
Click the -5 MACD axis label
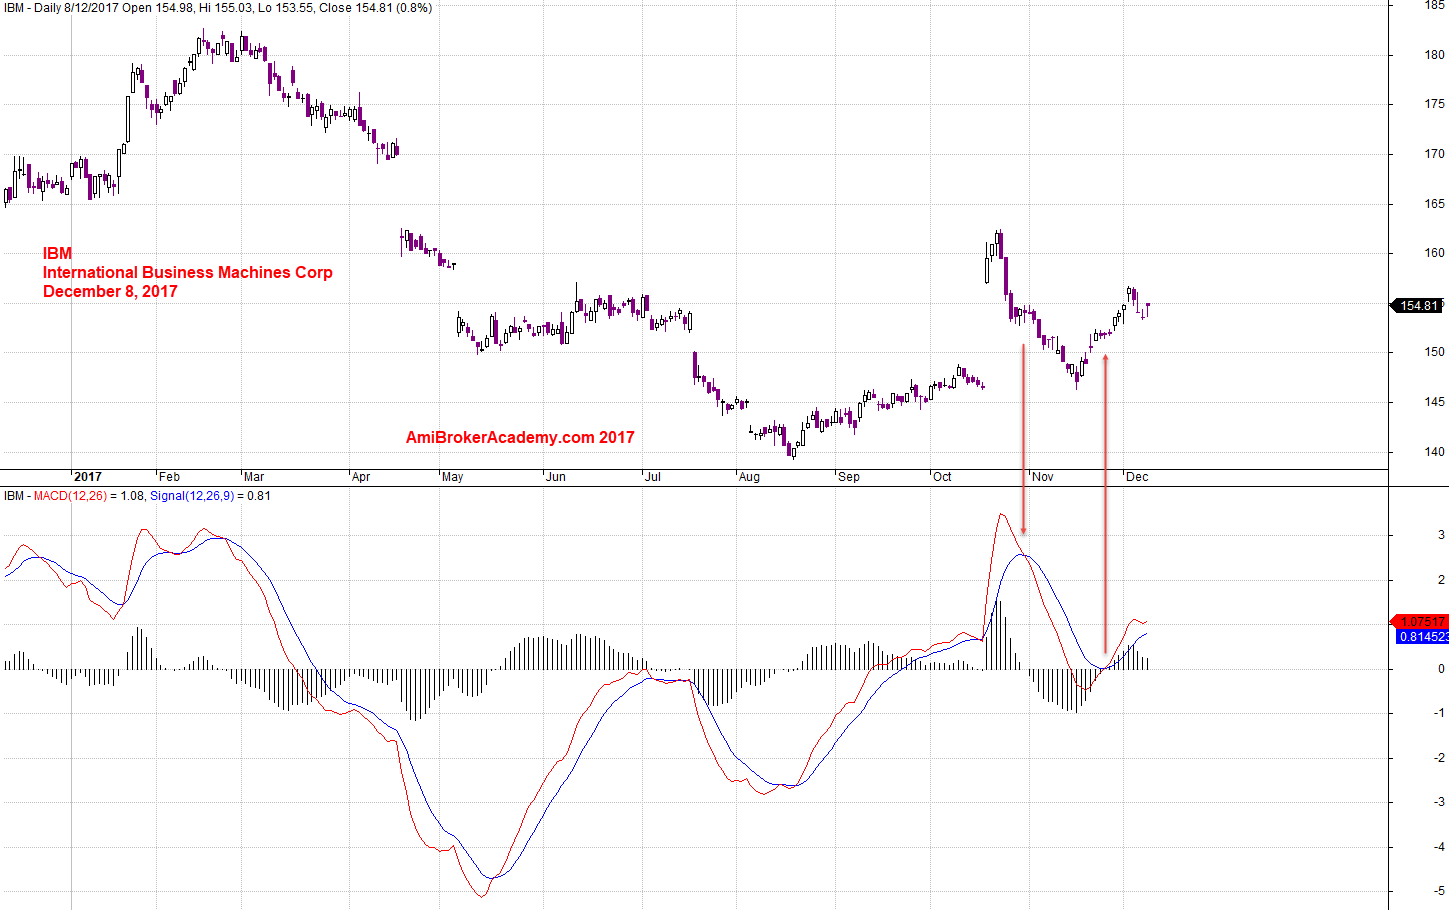point(1439,891)
